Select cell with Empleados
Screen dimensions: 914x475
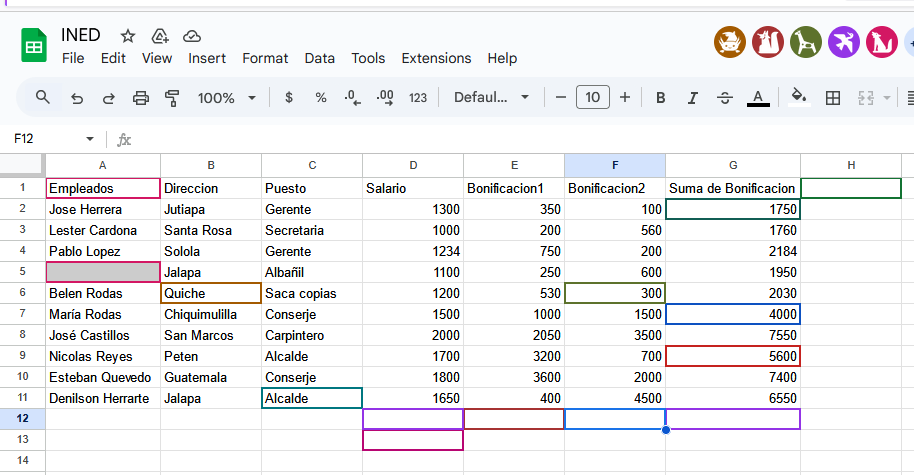103,188
